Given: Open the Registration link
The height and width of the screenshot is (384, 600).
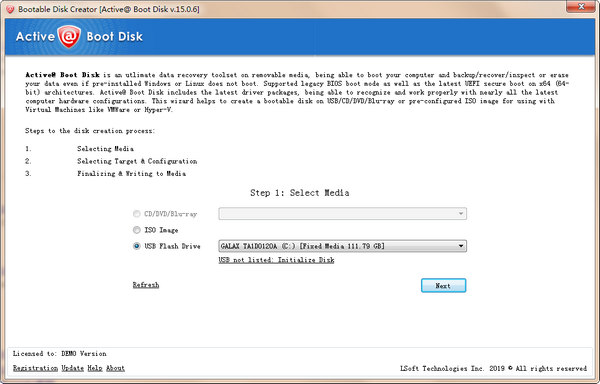Looking at the screenshot, I should coord(35,368).
